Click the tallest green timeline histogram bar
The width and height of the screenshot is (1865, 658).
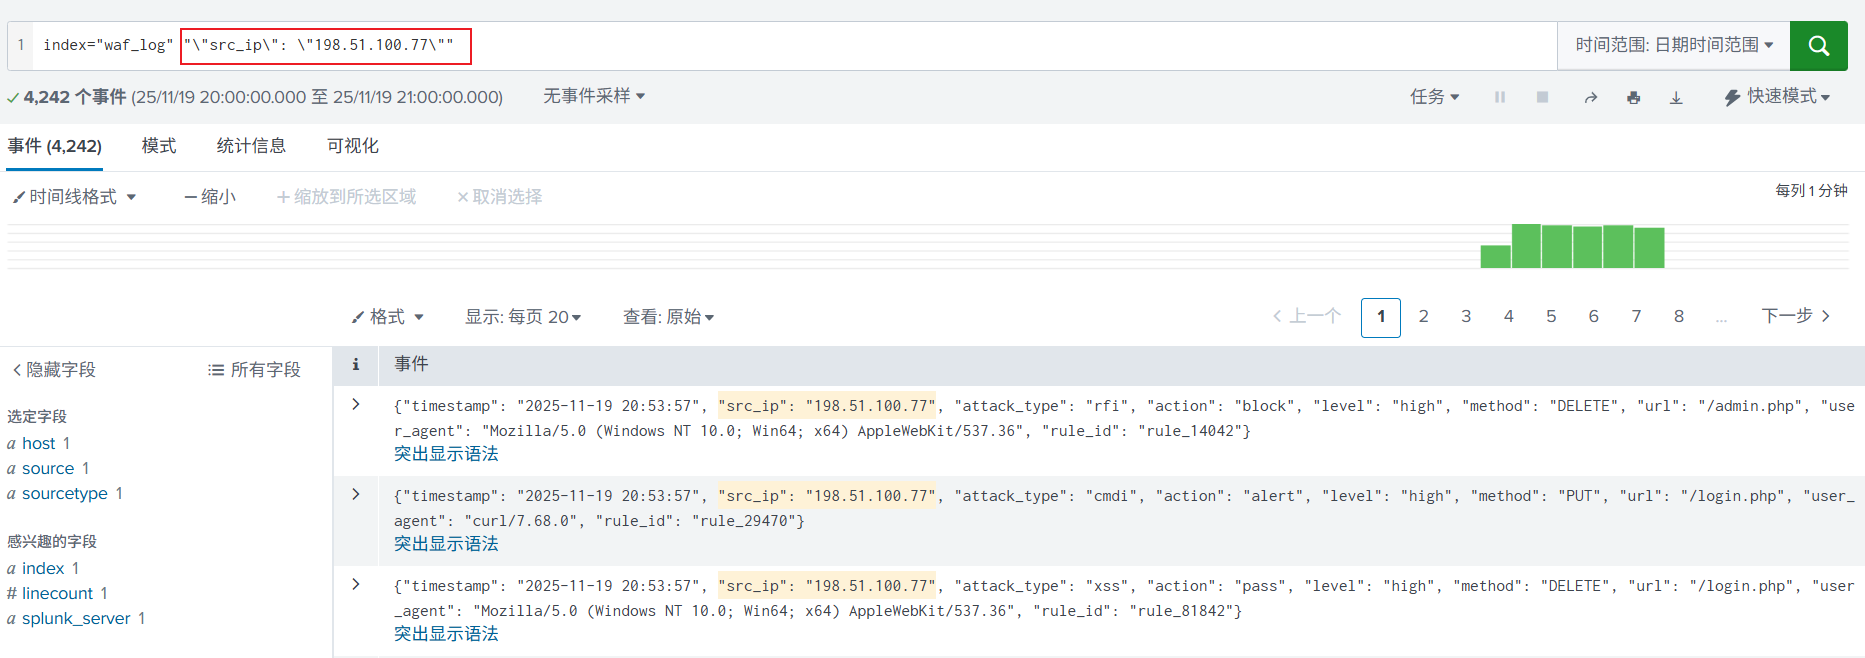coord(1526,246)
